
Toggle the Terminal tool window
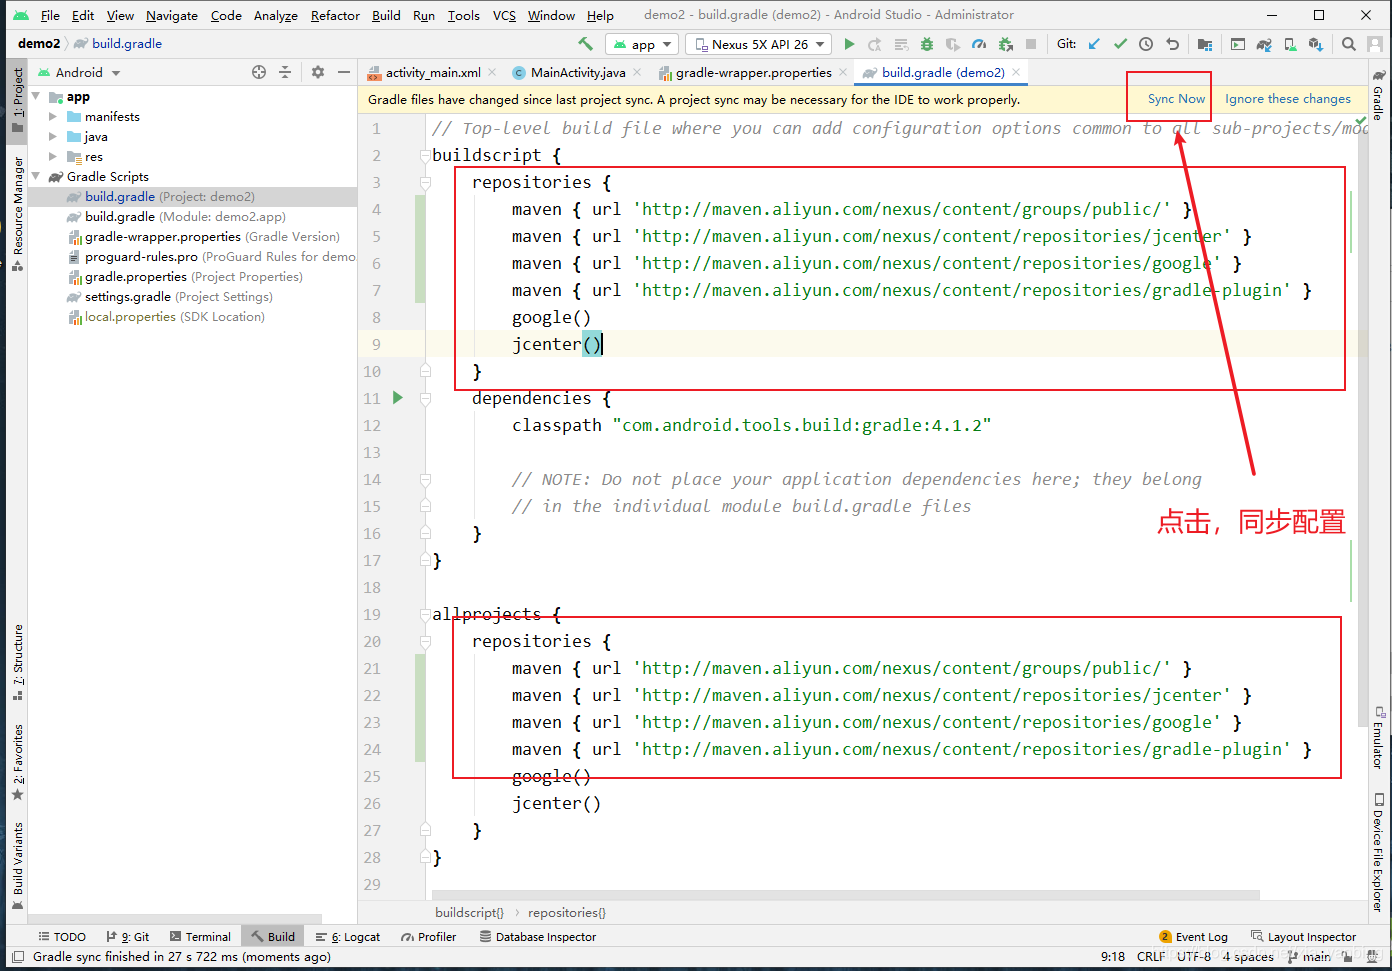(200, 937)
